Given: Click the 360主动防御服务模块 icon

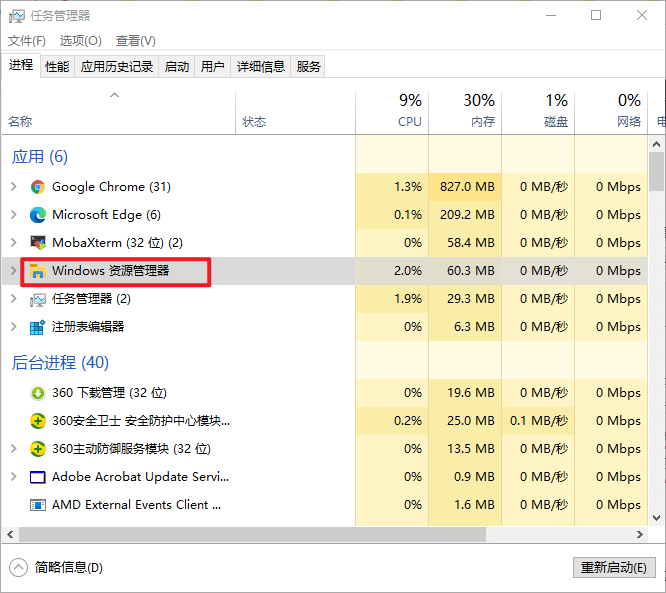Looking at the screenshot, I should [37, 449].
